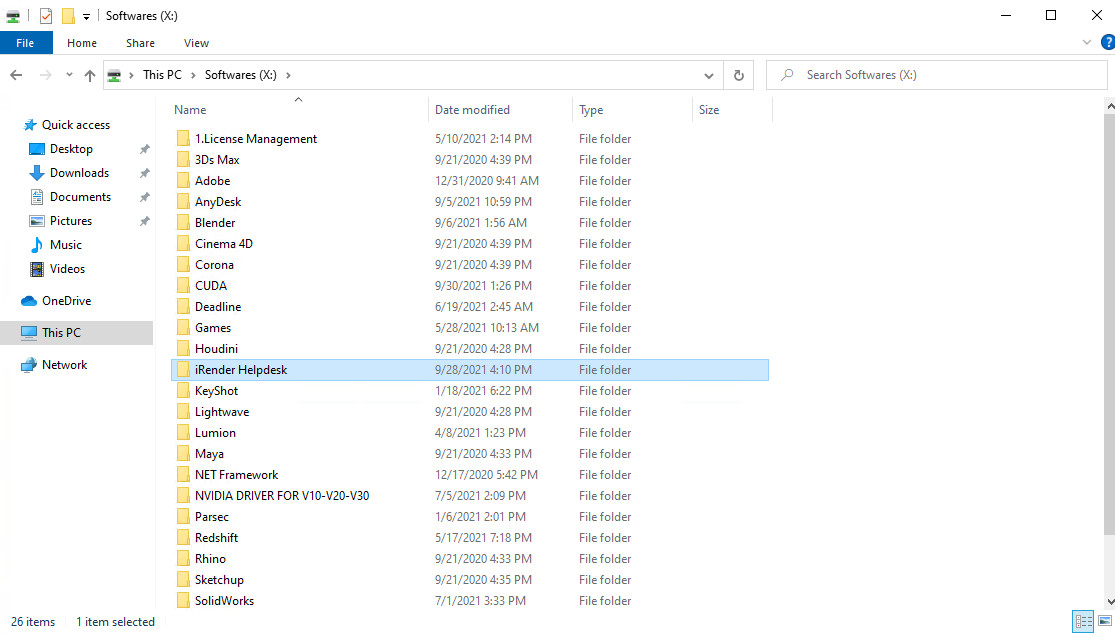The width and height of the screenshot is (1115, 634).
Task: Select the KeyShot folder icon
Action: pyautogui.click(x=183, y=391)
